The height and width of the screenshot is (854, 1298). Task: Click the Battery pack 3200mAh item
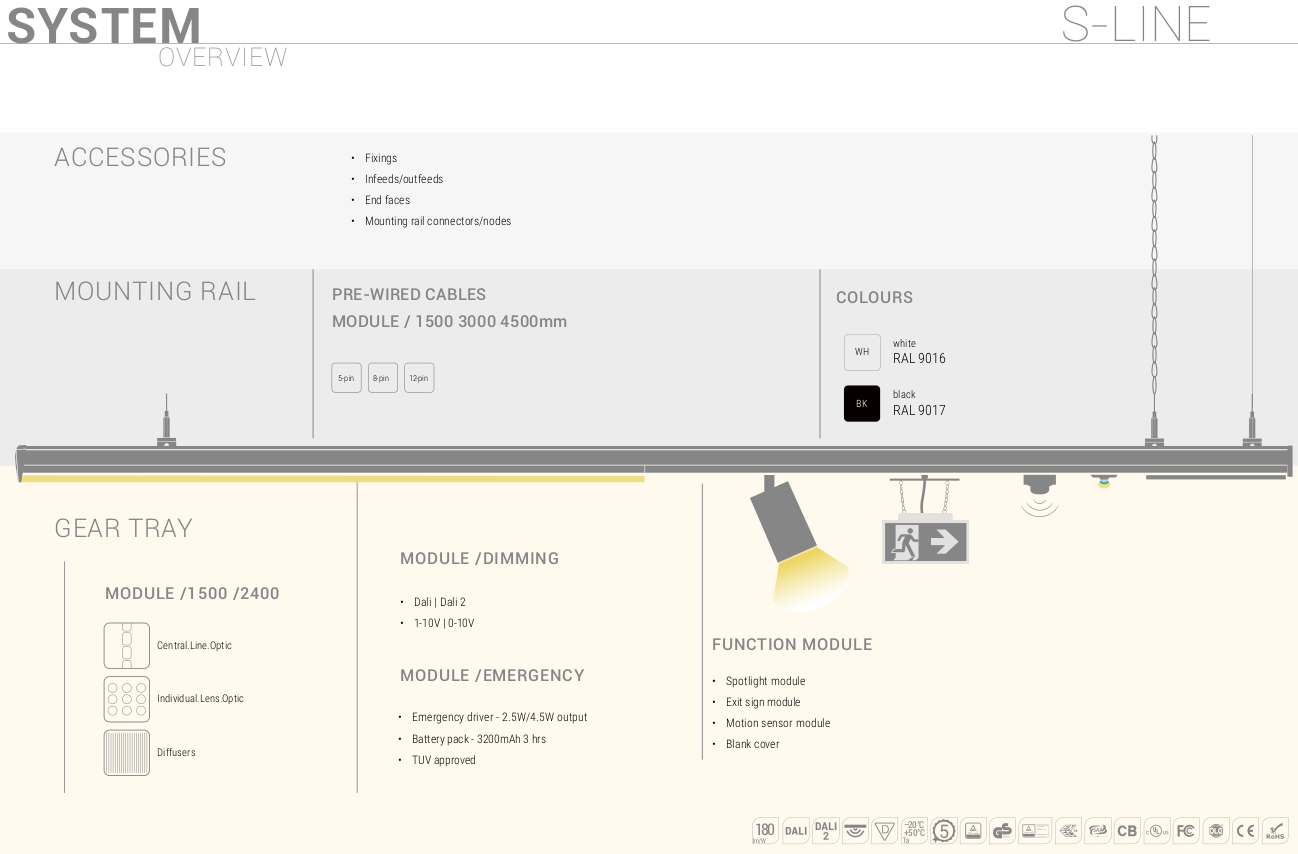coord(479,739)
